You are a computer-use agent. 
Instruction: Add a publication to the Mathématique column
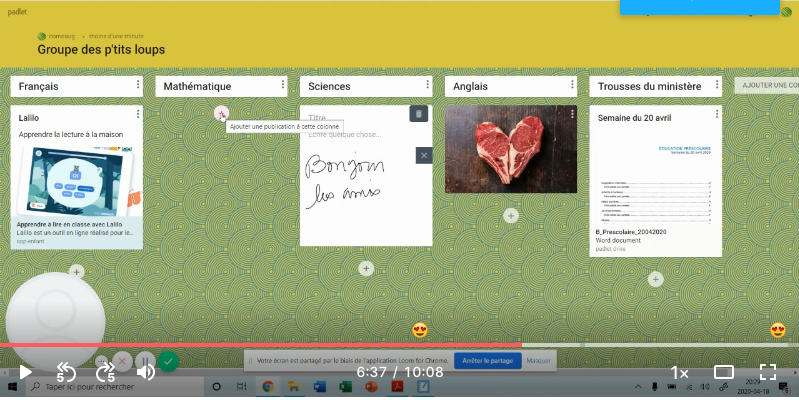(x=221, y=114)
